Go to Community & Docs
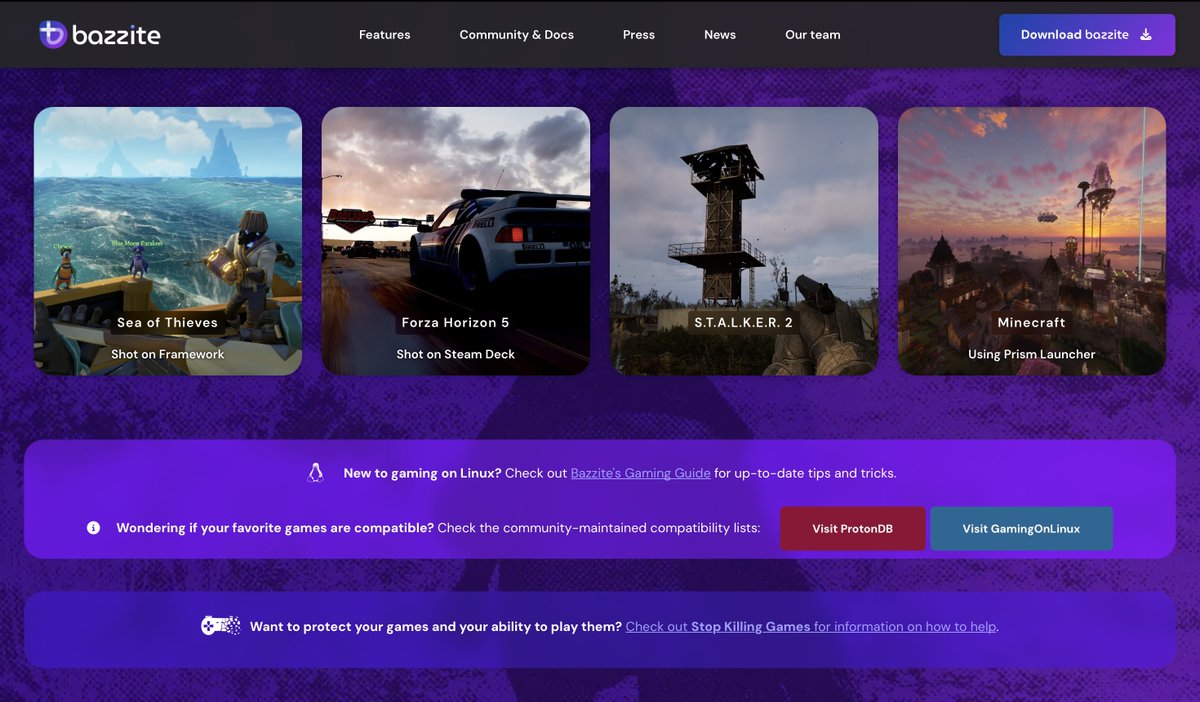 pyautogui.click(x=517, y=35)
